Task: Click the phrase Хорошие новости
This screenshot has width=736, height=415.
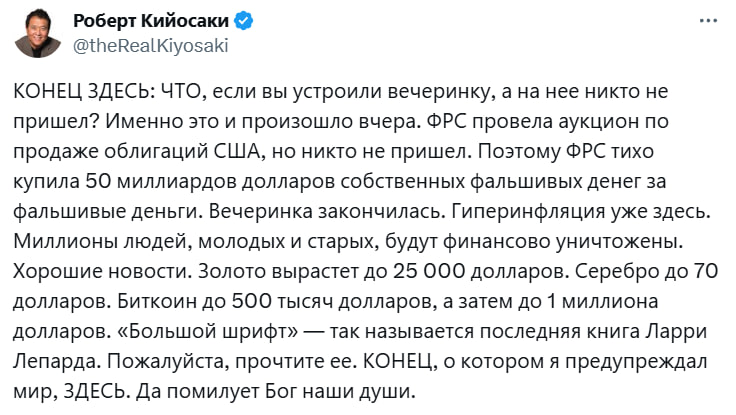Action: point(102,271)
